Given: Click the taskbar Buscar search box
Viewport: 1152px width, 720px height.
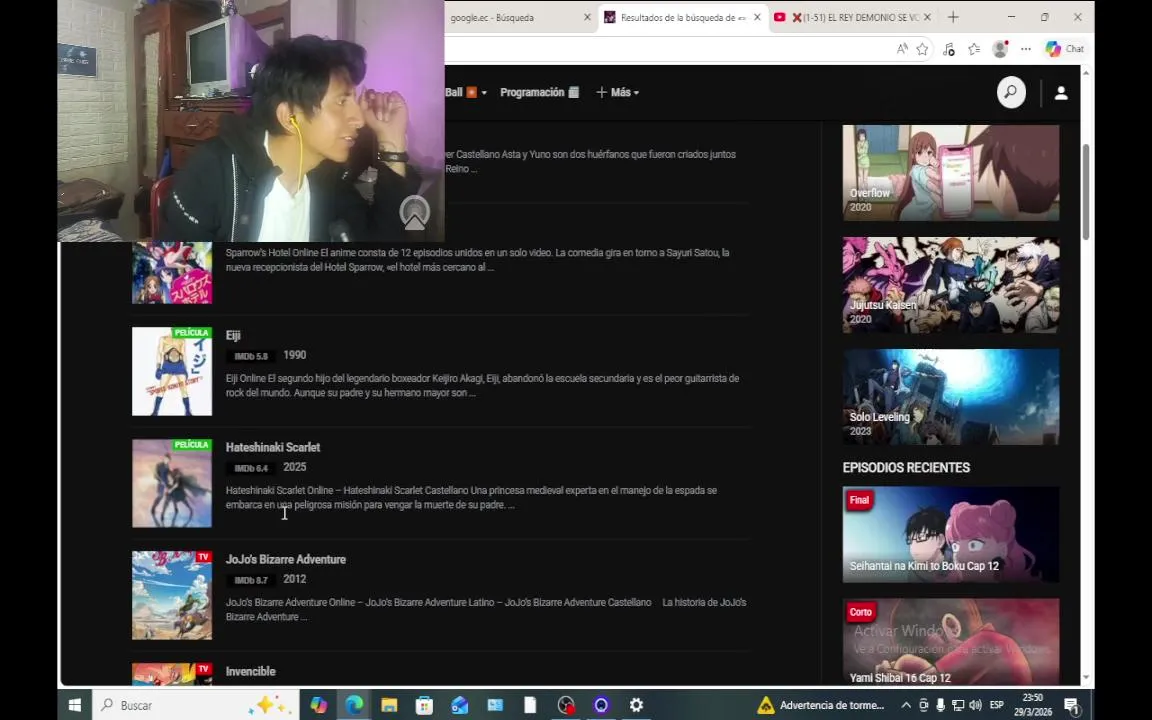Looking at the screenshot, I should pyautogui.click(x=196, y=705).
